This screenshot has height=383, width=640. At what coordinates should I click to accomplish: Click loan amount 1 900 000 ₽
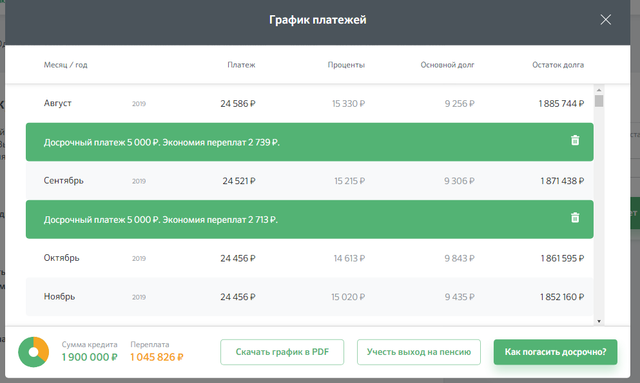(x=89, y=357)
